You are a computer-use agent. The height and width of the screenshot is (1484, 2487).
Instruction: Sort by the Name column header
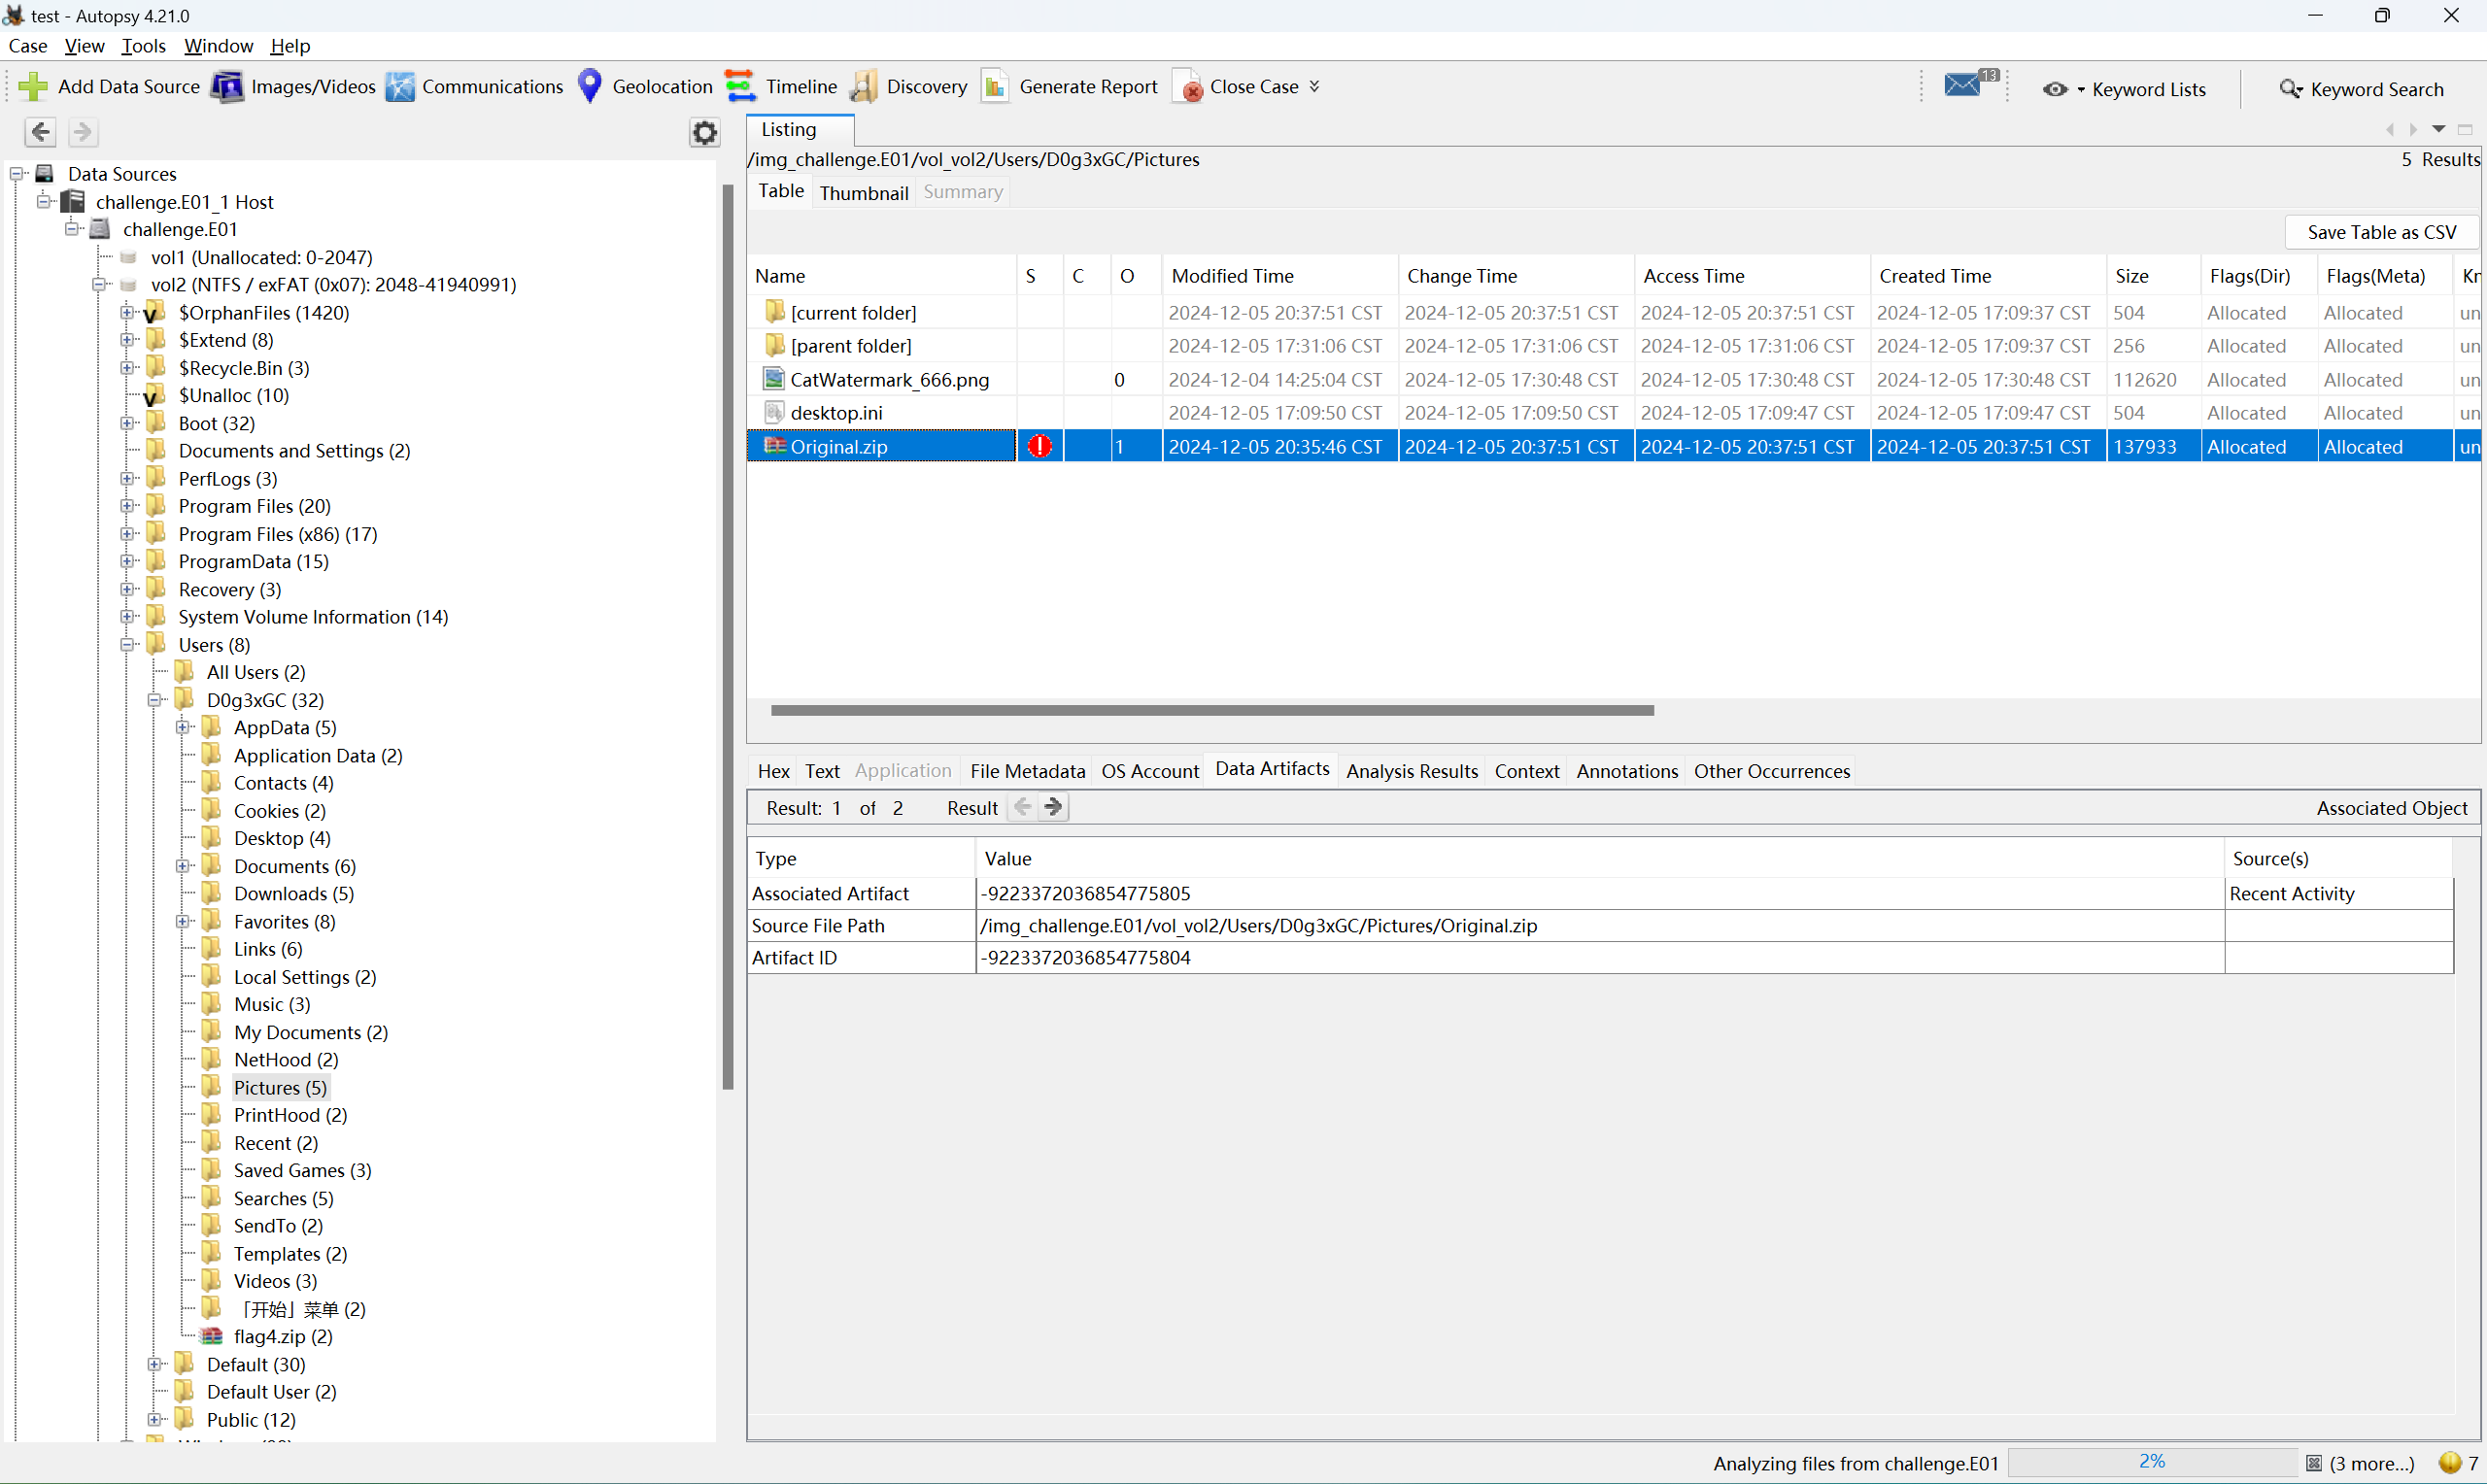881,276
